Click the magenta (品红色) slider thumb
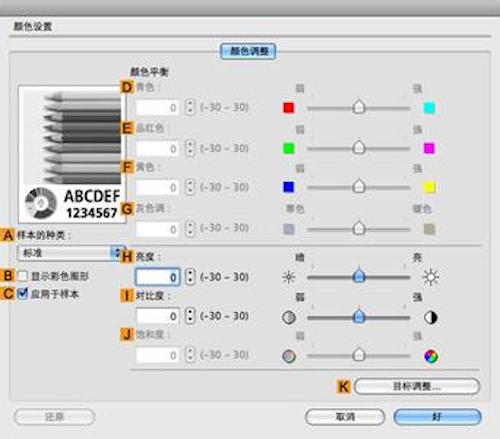The width and height of the screenshot is (500, 439). click(359, 147)
